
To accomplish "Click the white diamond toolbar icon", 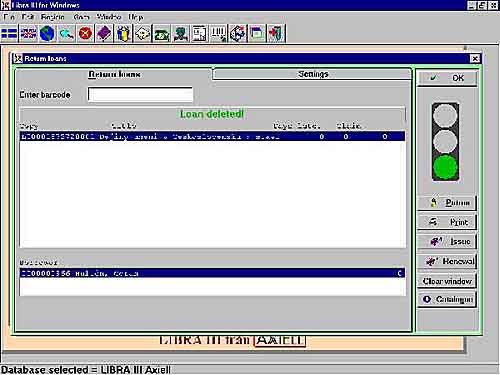I will tap(142, 34).
